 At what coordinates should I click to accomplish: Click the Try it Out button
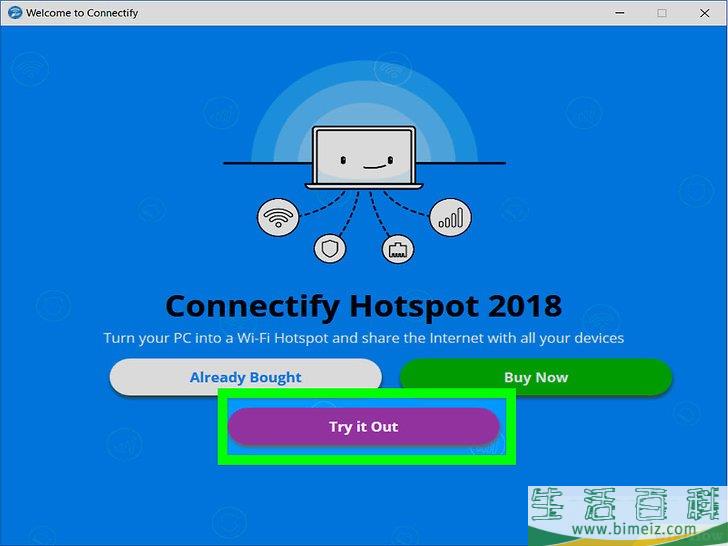364,426
